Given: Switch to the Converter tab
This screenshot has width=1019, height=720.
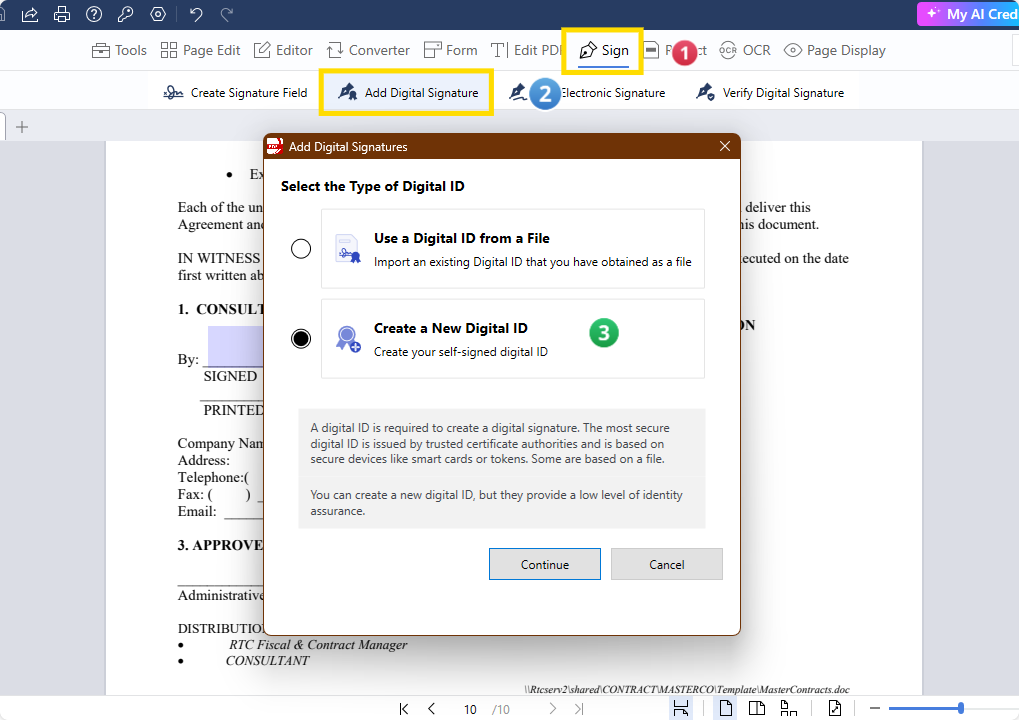Looking at the screenshot, I should pyautogui.click(x=368, y=50).
